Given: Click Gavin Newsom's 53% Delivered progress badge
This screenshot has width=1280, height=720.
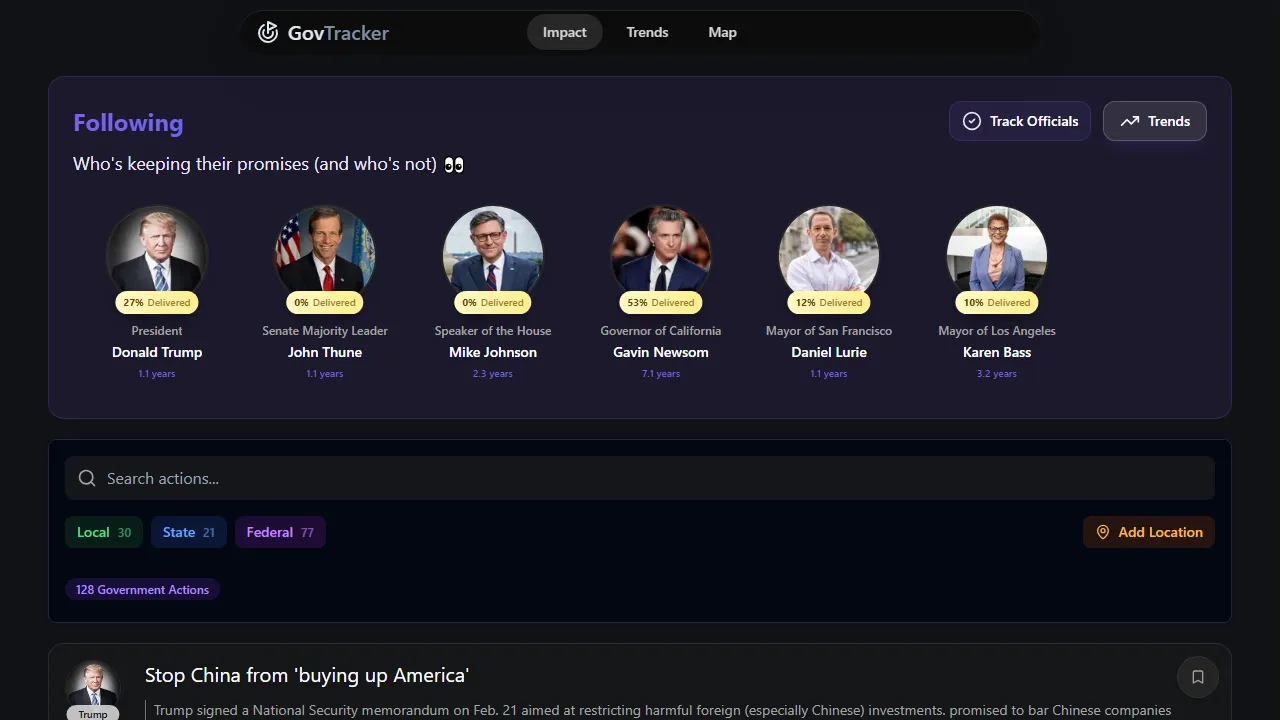Looking at the screenshot, I should click(660, 302).
